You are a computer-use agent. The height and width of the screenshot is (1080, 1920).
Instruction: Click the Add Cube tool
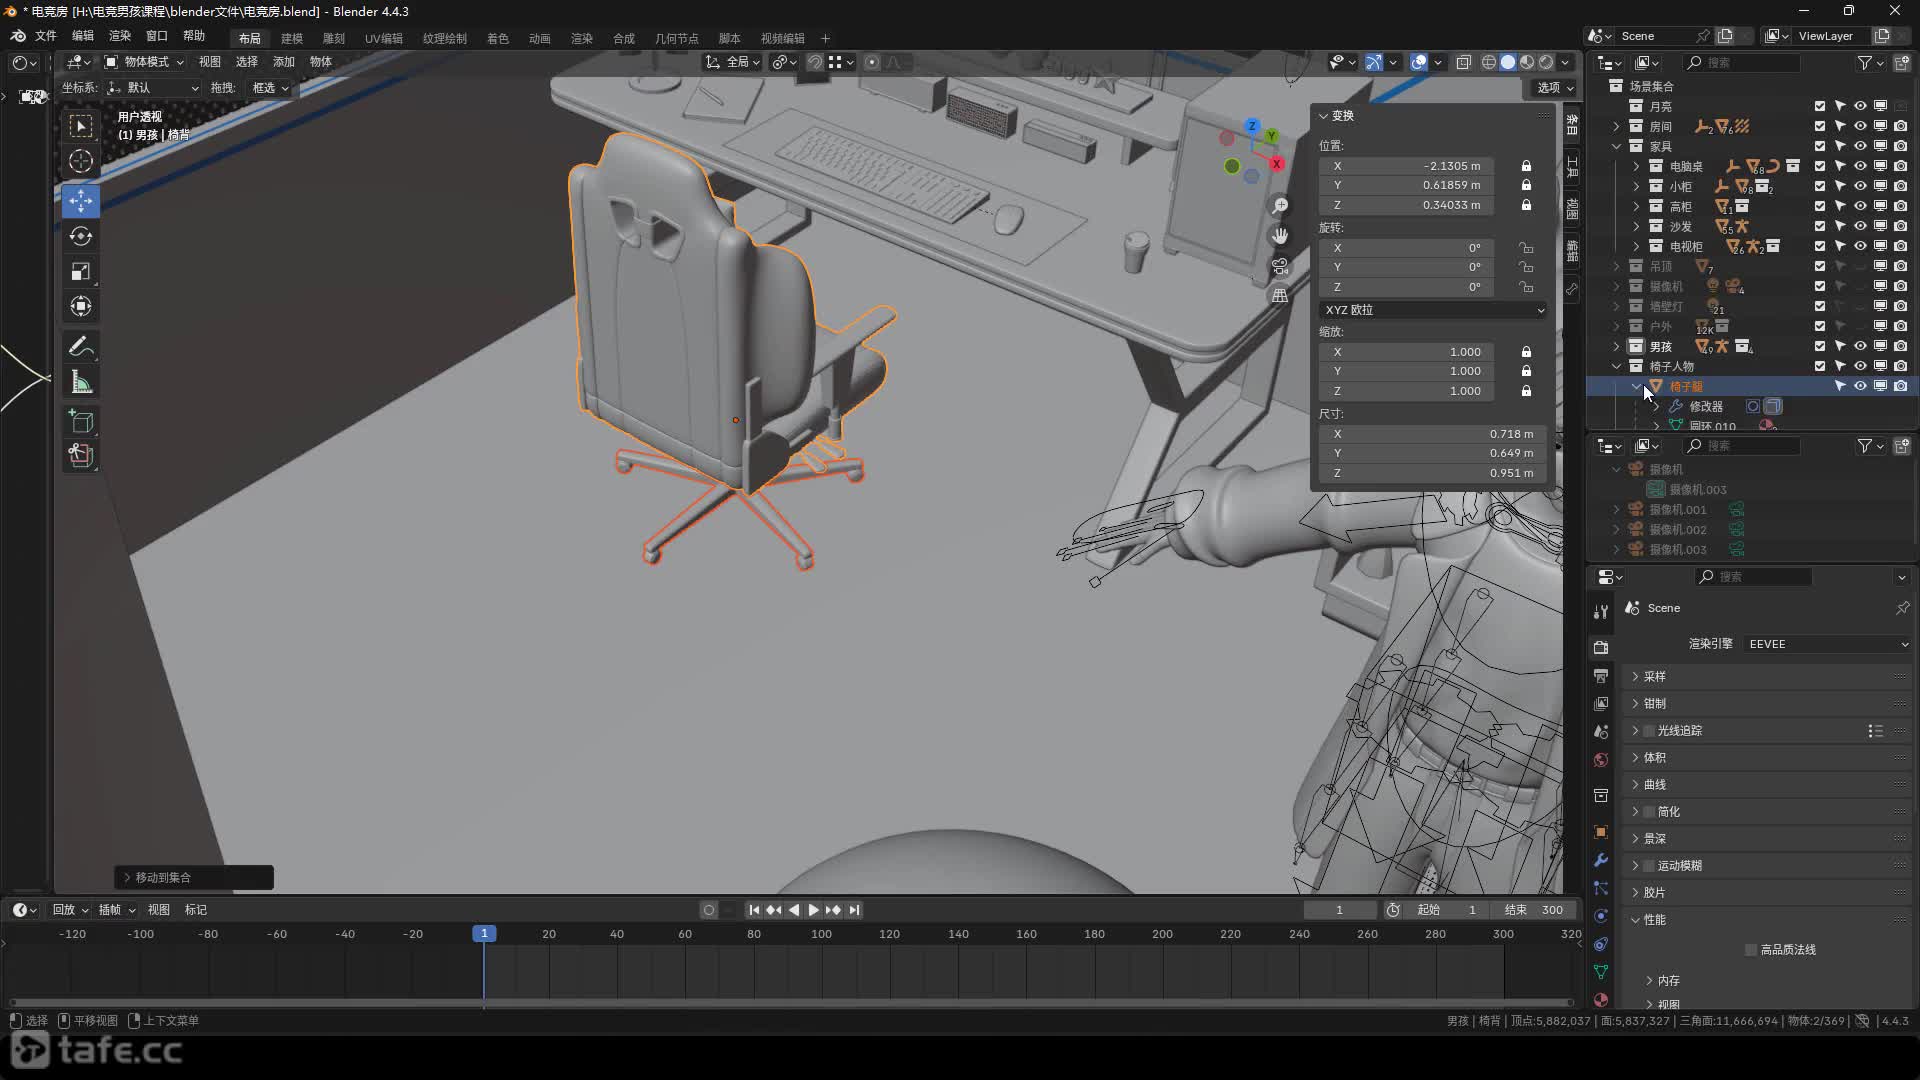(x=81, y=422)
